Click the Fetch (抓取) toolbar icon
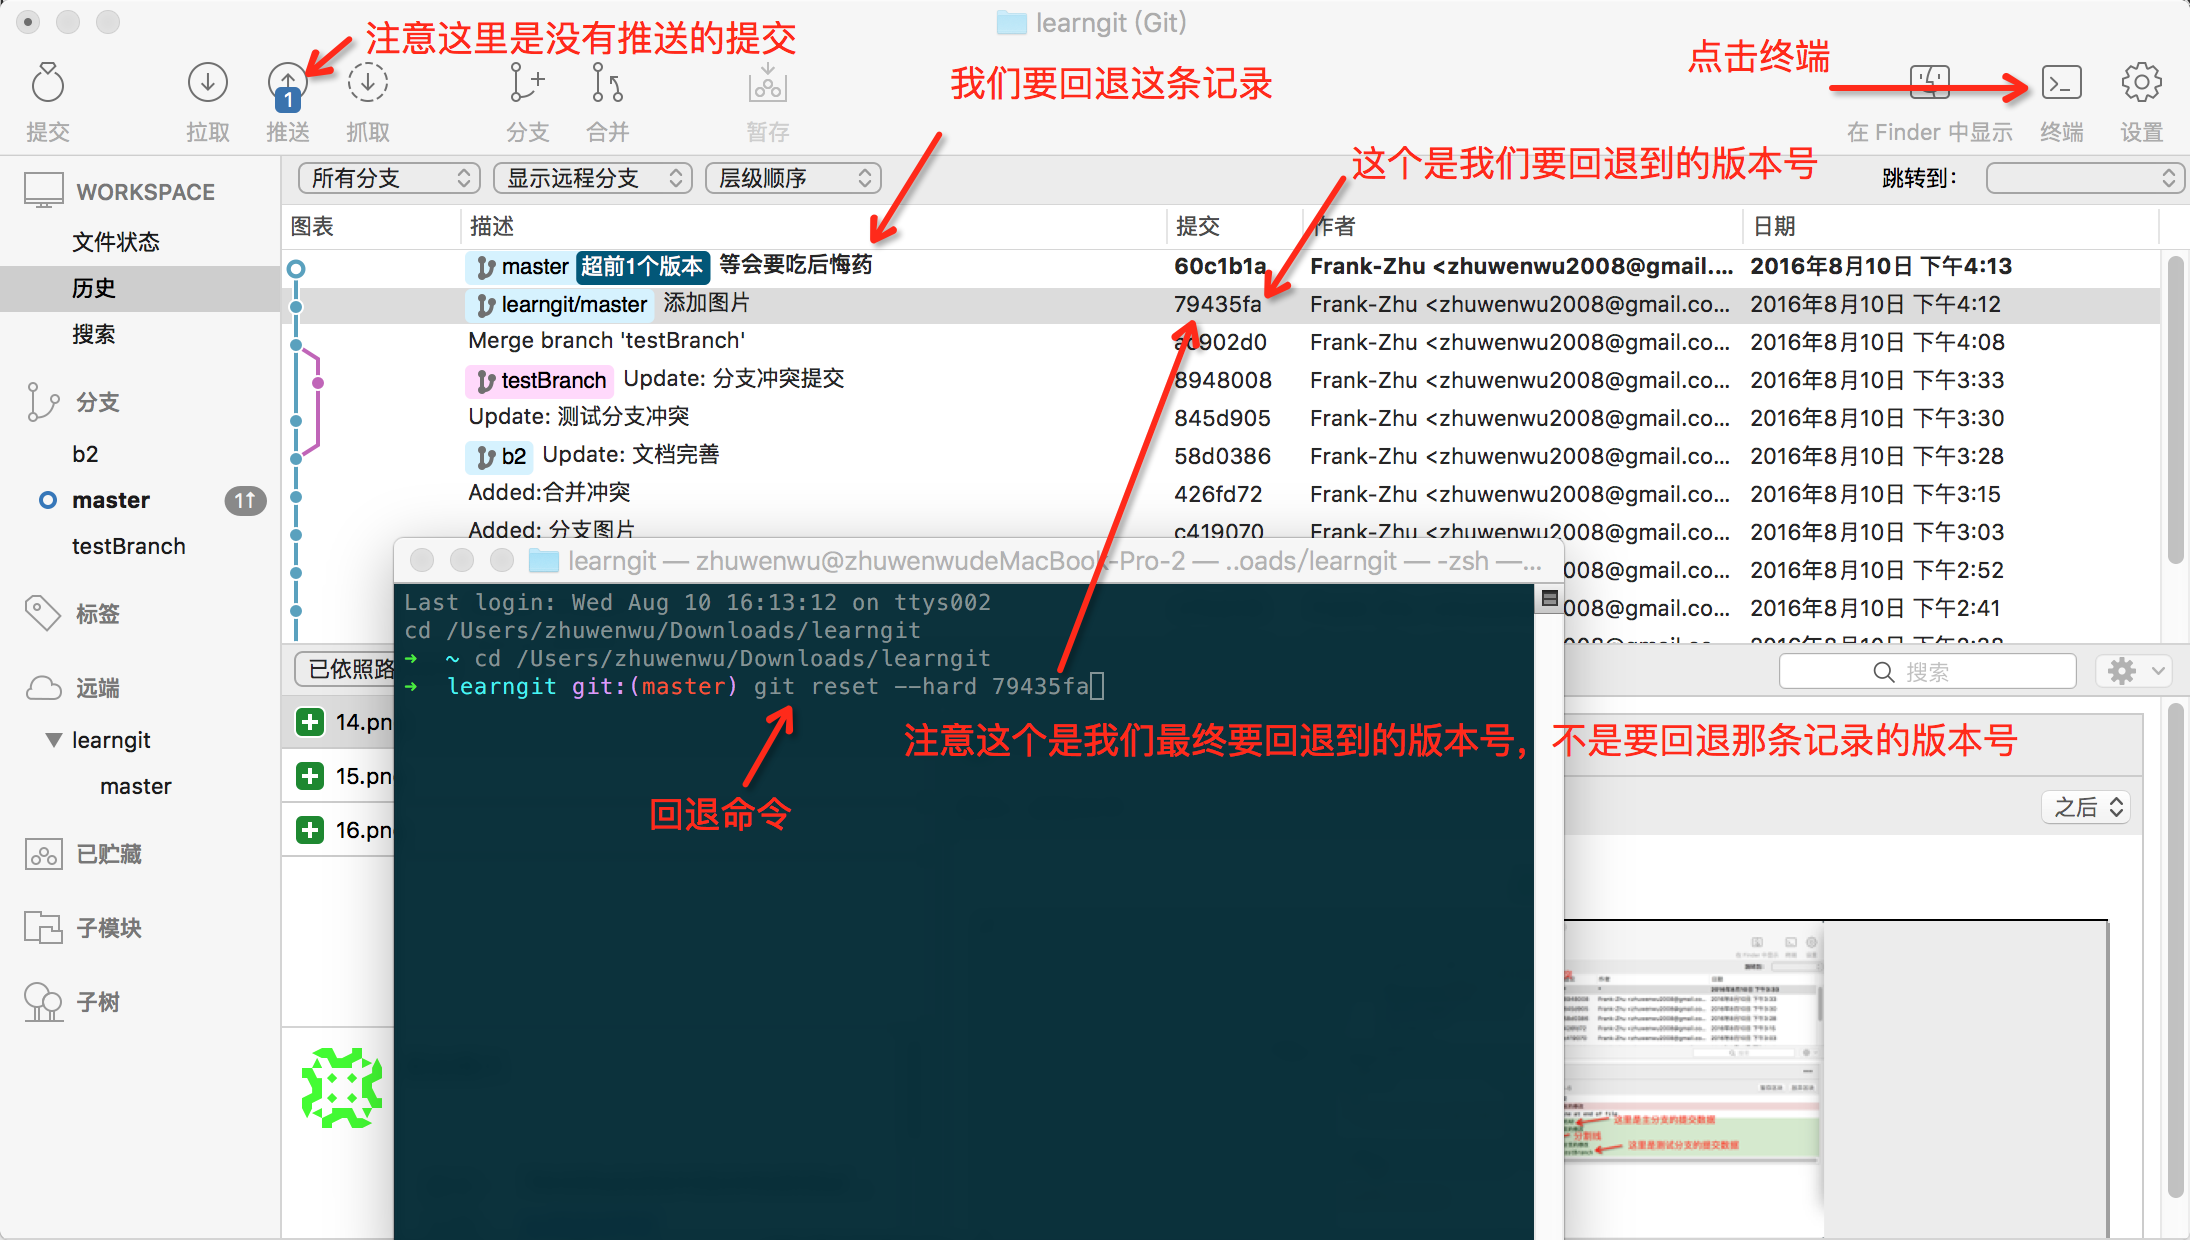This screenshot has width=2190, height=1240. coord(367,84)
